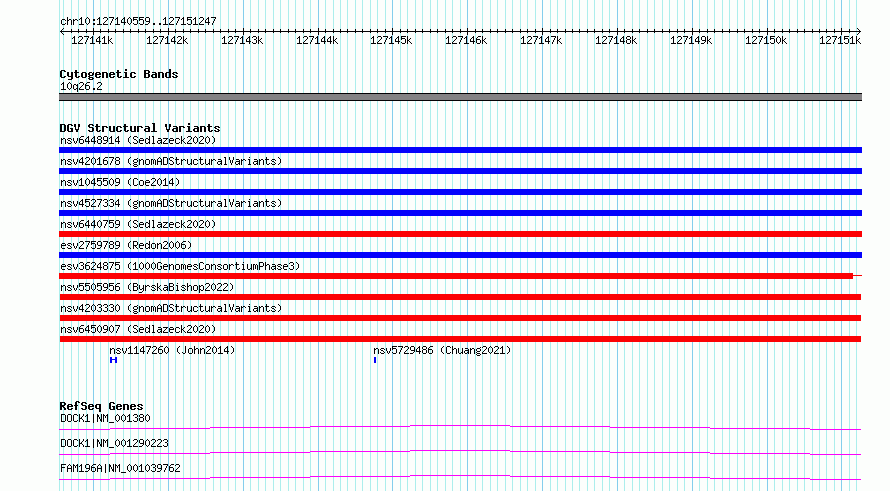
Task: Open nsv1147260 (John2014) variant label
Action: tap(172, 350)
